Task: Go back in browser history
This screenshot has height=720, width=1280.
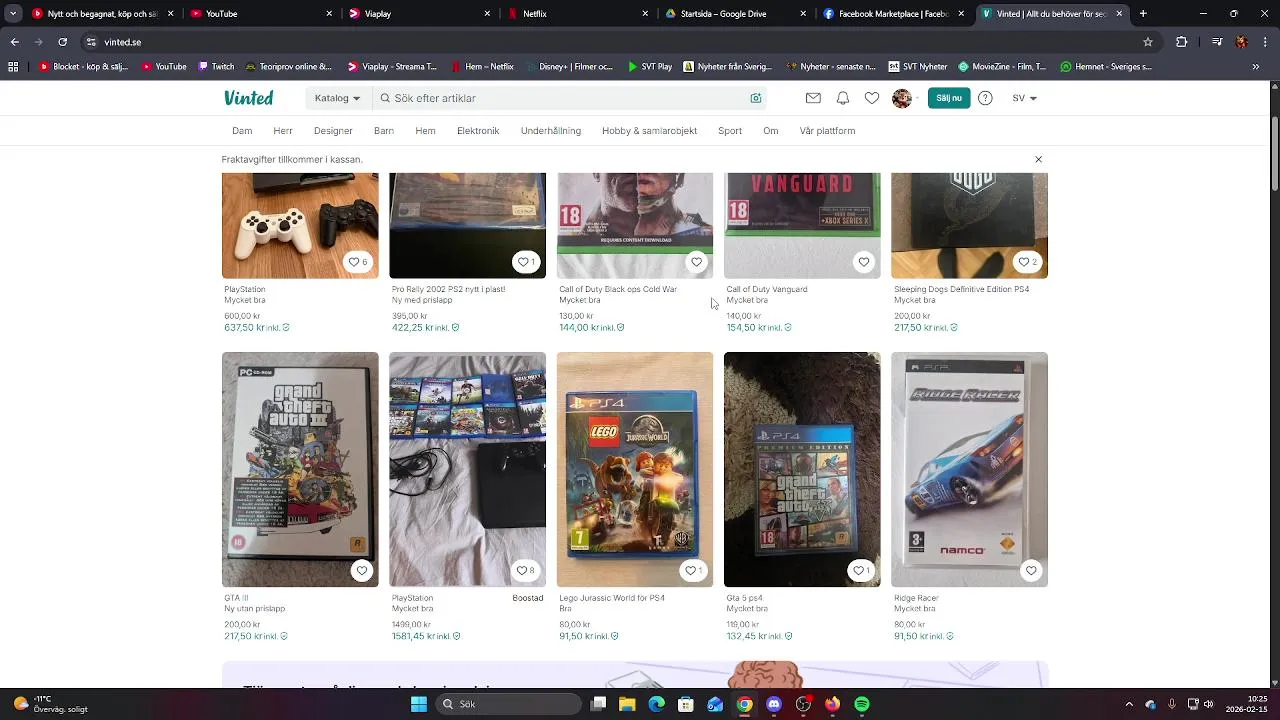Action: coord(15,42)
